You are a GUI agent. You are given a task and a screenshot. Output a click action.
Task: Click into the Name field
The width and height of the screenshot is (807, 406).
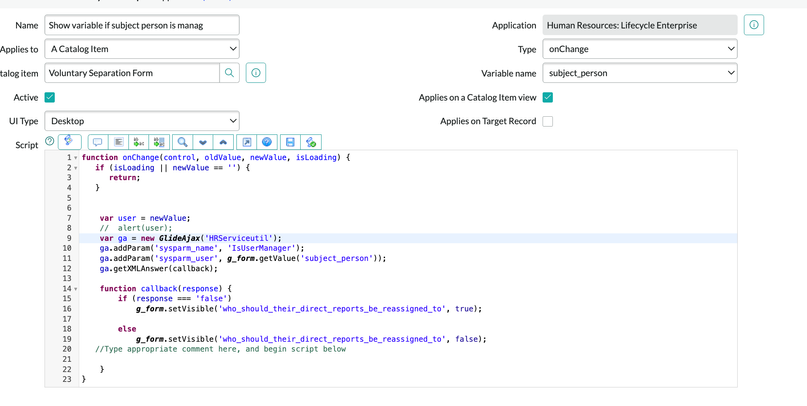pyautogui.click(x=142, y=25)
